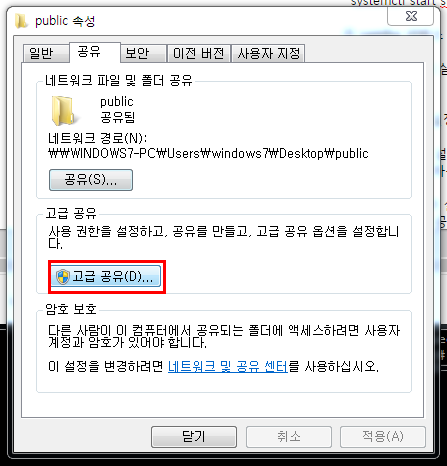Close the public 속성 dialog with X
This screenshot has height=466, width=447.
click(410, 16)
